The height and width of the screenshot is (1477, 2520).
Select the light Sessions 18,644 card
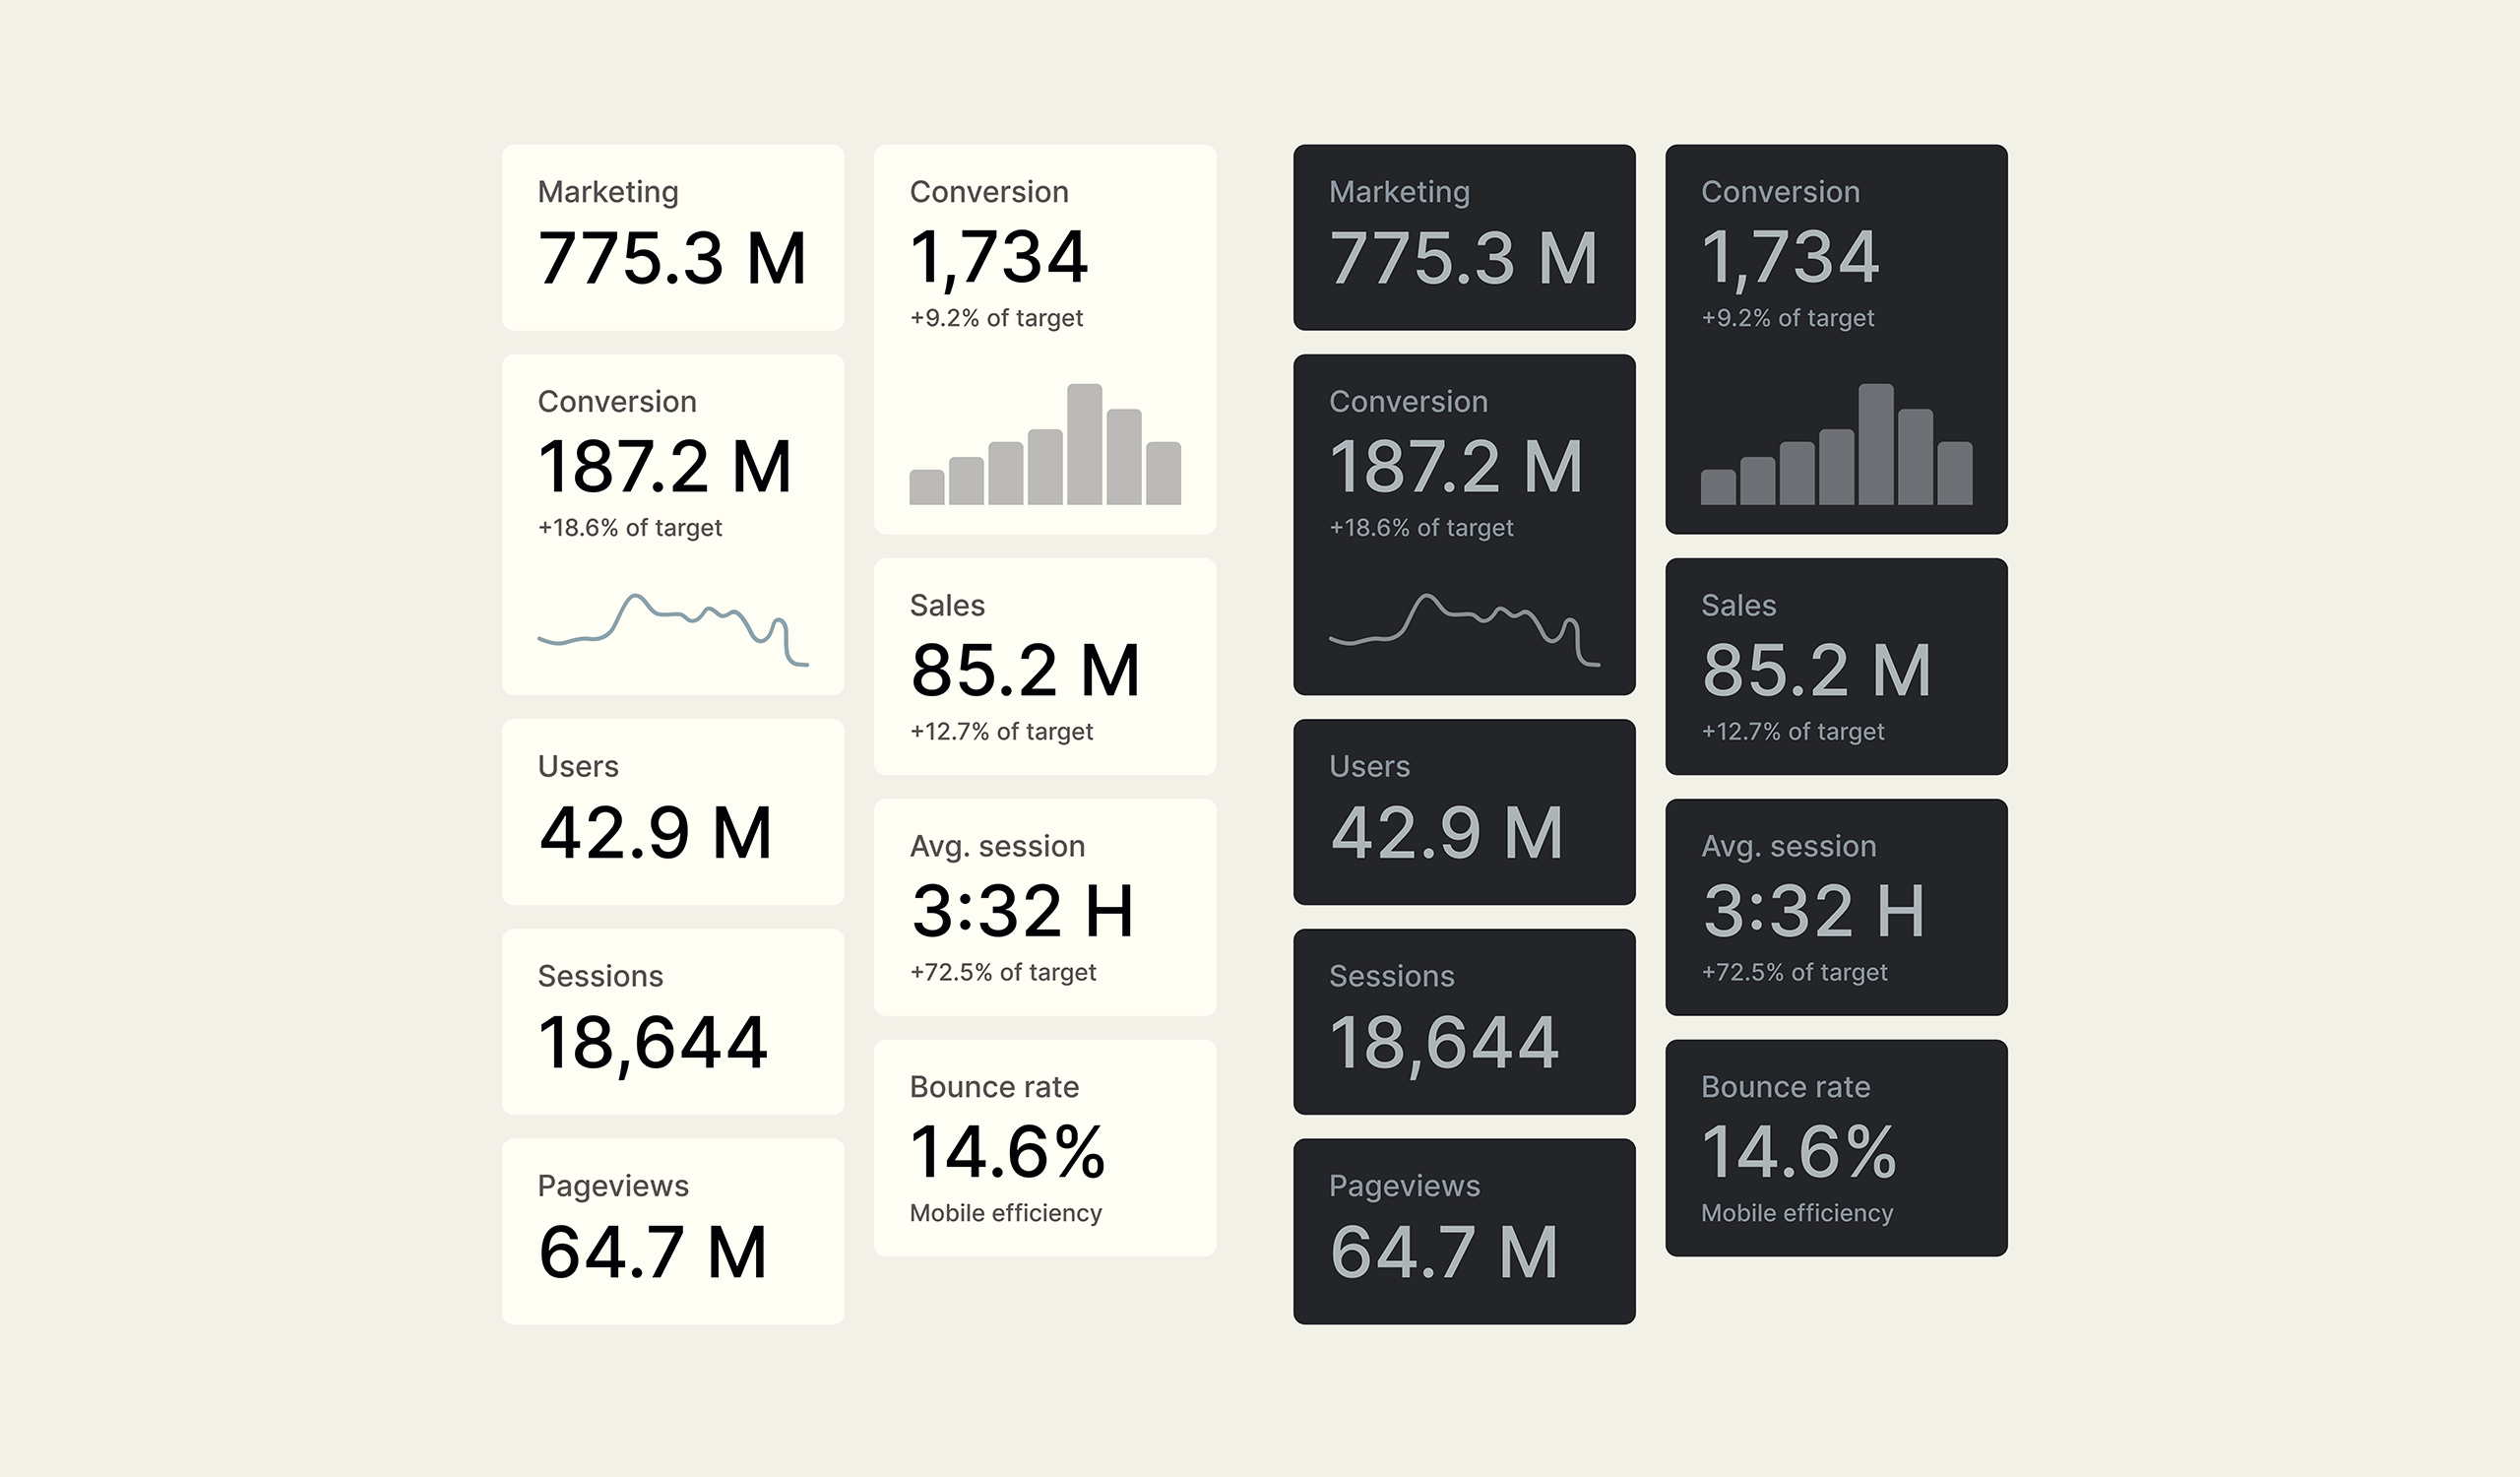pyautogui.click(x=672, y=1020)
